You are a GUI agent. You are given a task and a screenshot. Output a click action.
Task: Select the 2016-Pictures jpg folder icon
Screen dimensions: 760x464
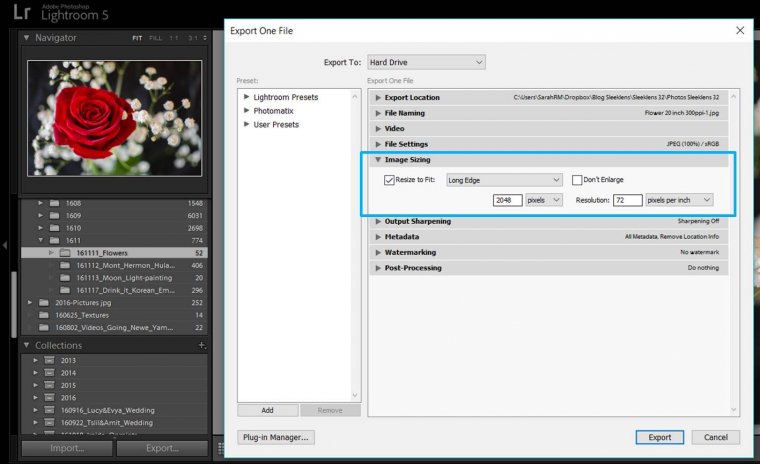tap(44, 303)
